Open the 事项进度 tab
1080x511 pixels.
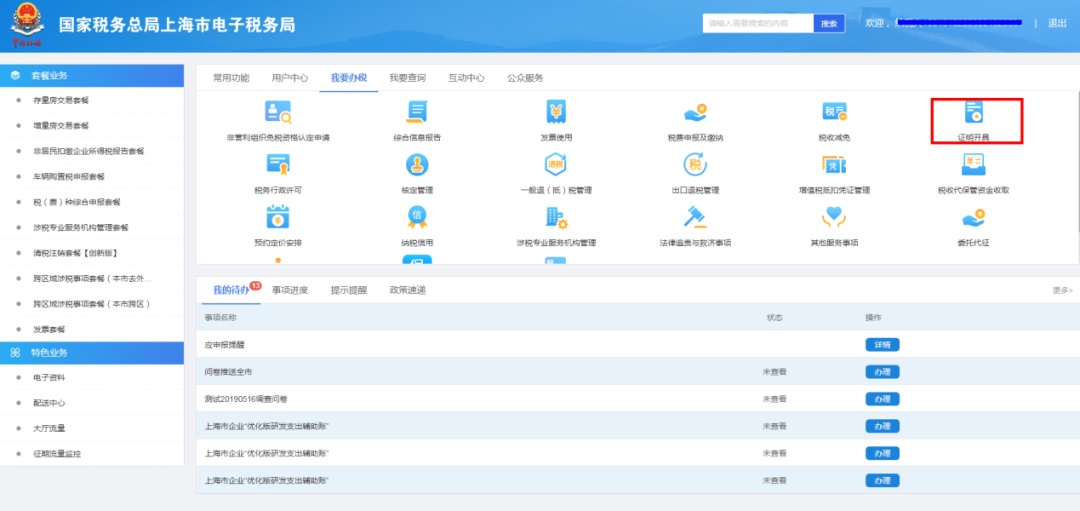(290, 290)
